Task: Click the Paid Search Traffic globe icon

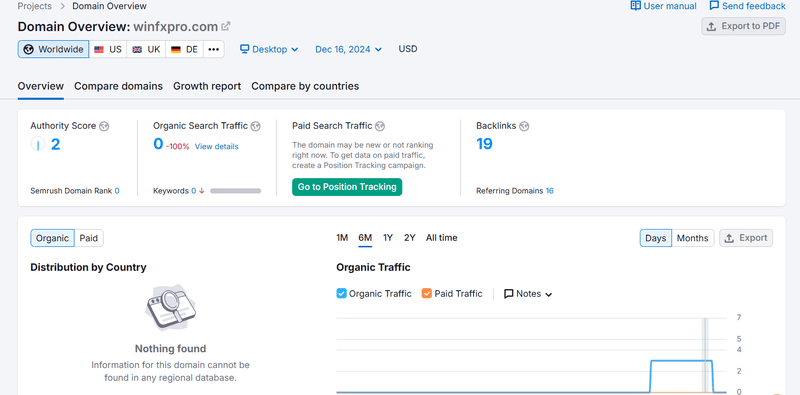Action: tap(380, 126)
